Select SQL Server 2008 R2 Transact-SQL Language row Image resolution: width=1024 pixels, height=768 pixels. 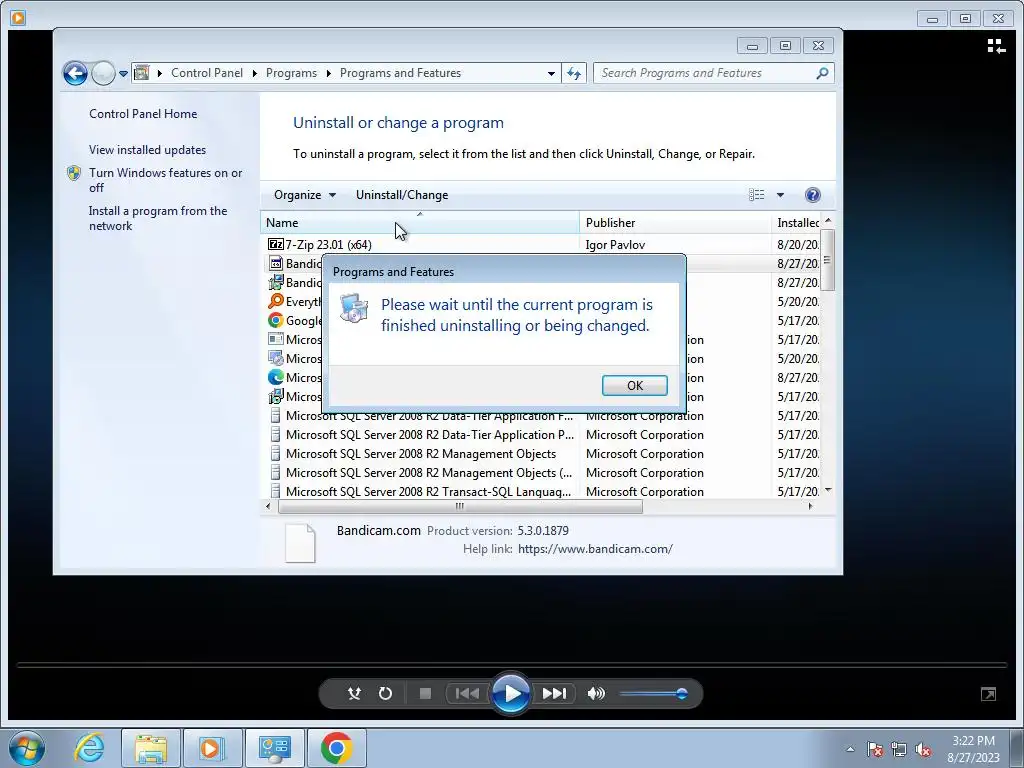(x=539, y=491)
